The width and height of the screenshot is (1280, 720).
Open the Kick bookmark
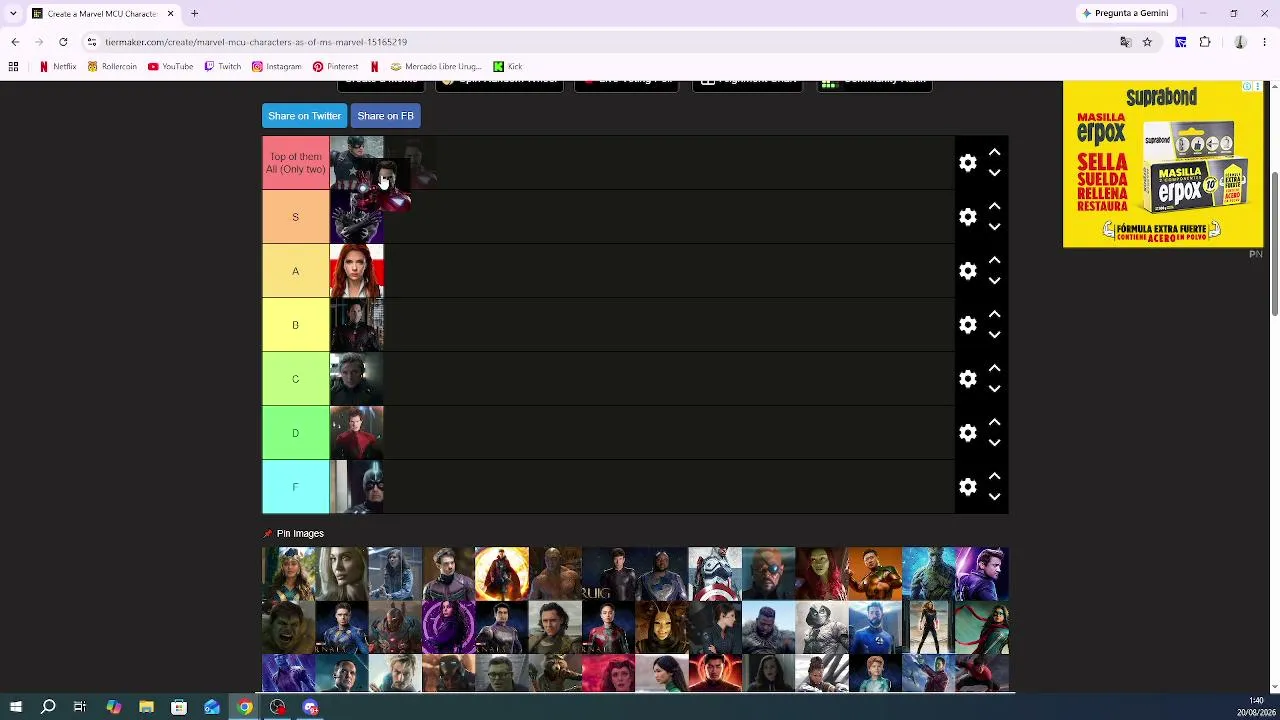click(x=508, y=67)
